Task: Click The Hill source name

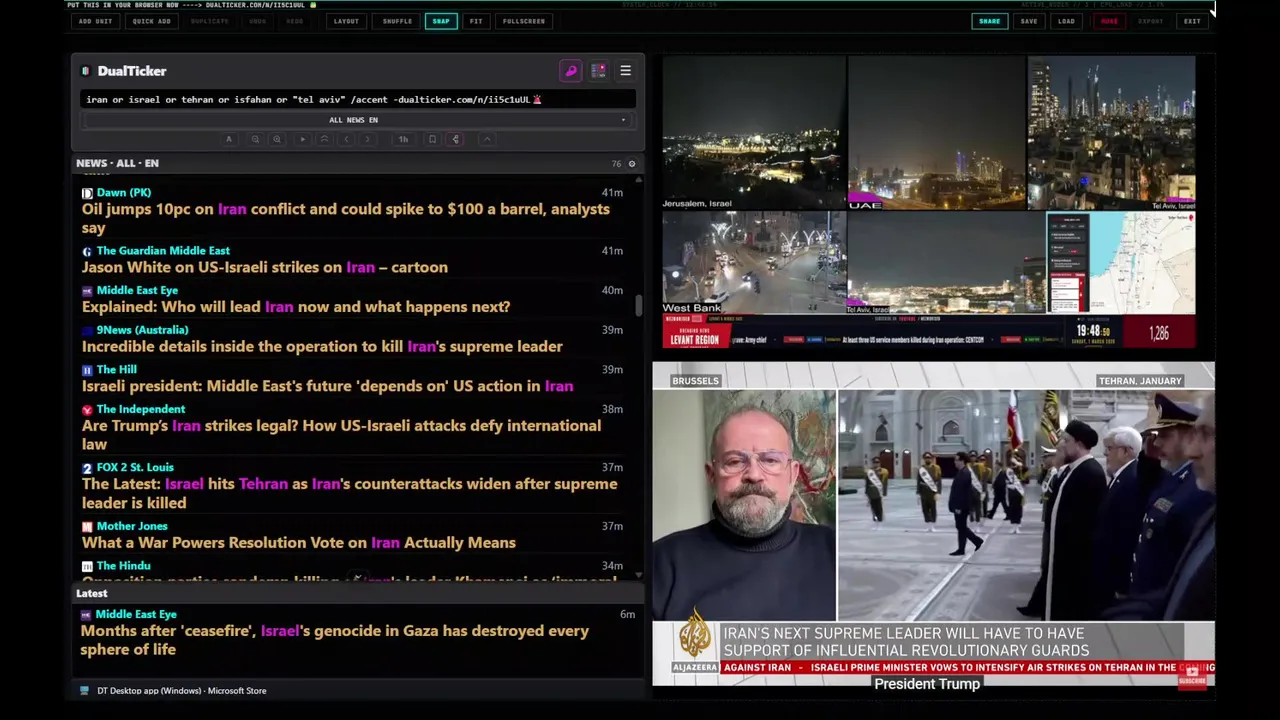Action: pos(116,369)
